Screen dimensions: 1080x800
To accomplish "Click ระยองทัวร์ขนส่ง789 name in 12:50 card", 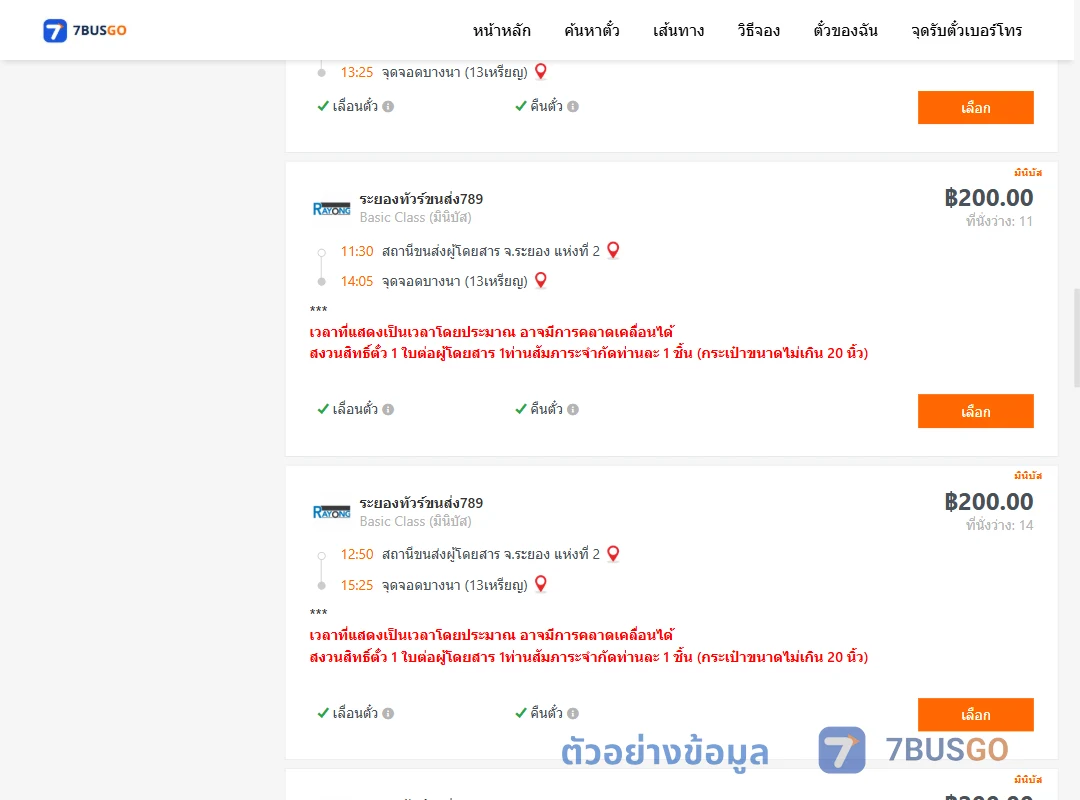I will pyautogui.click(x=421, y=503).
